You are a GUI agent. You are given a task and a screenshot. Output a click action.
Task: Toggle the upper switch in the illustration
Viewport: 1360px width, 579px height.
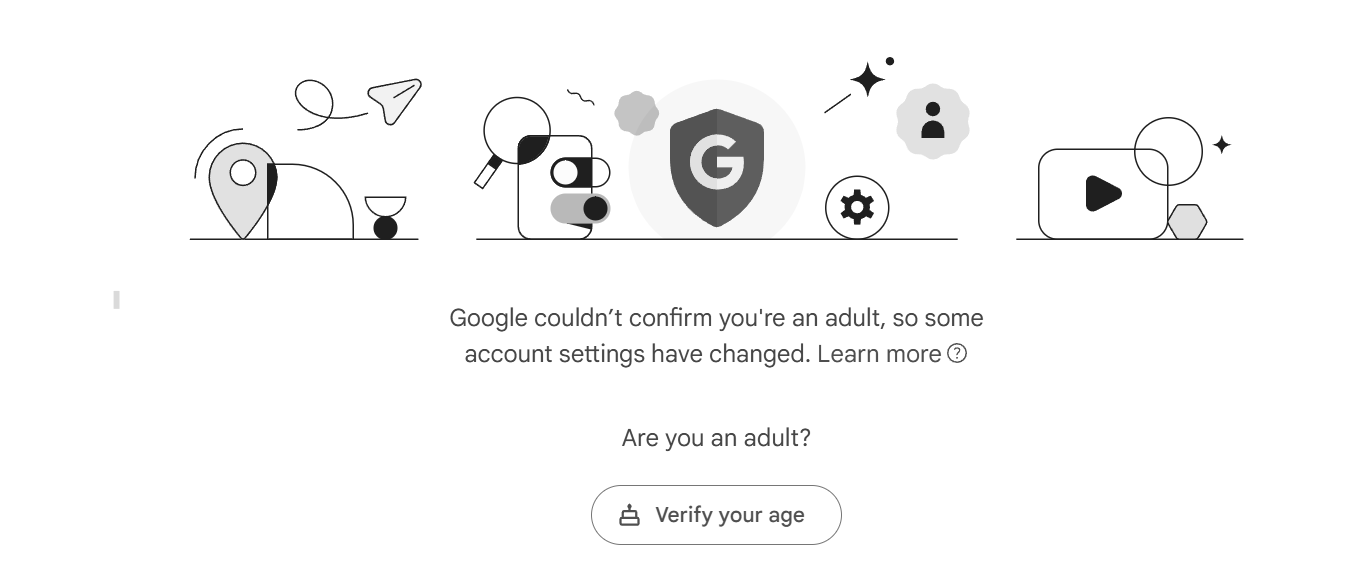point(579,172)
